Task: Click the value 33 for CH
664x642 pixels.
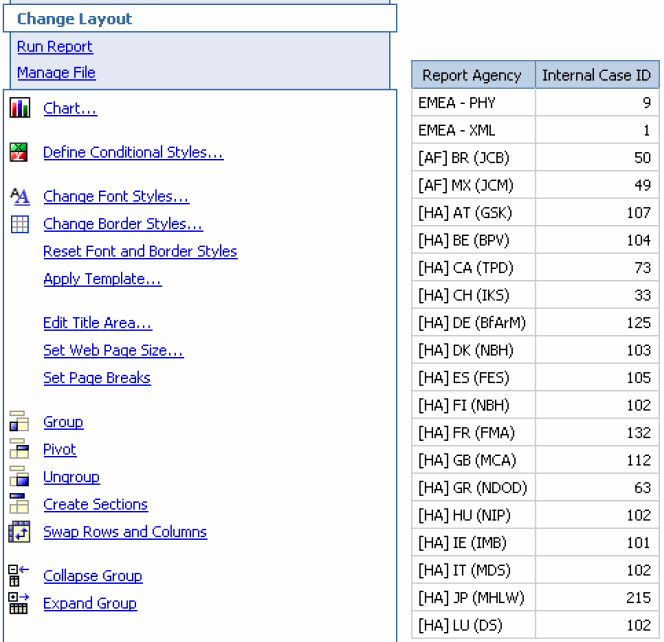Action: coord(642,295)
